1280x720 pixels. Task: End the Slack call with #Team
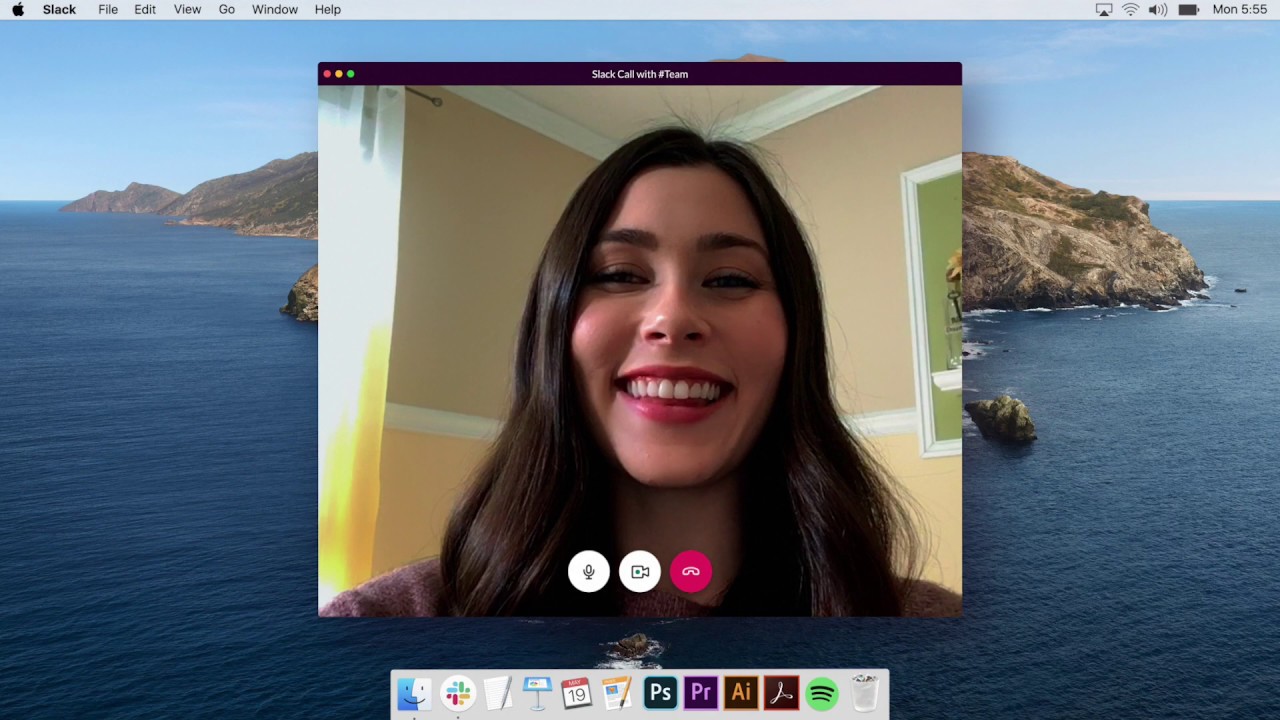[691, 571]
